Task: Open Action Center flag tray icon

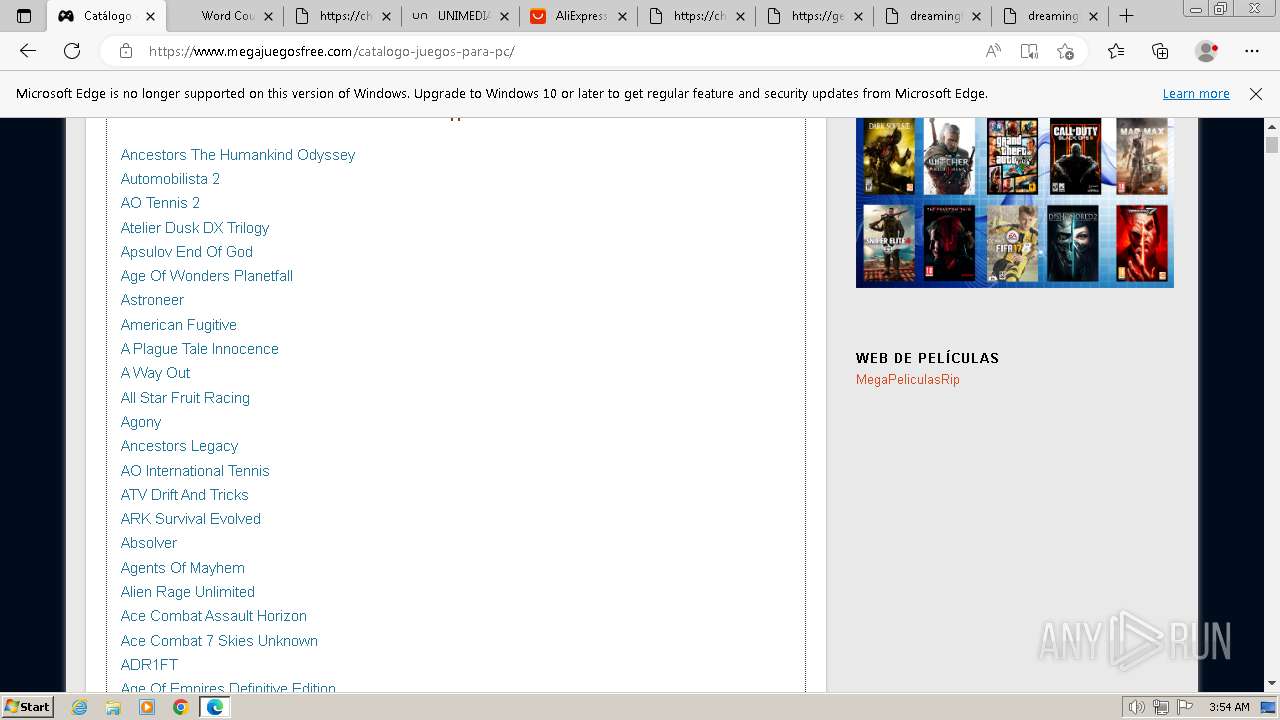Action: [x=1183, y=707]
